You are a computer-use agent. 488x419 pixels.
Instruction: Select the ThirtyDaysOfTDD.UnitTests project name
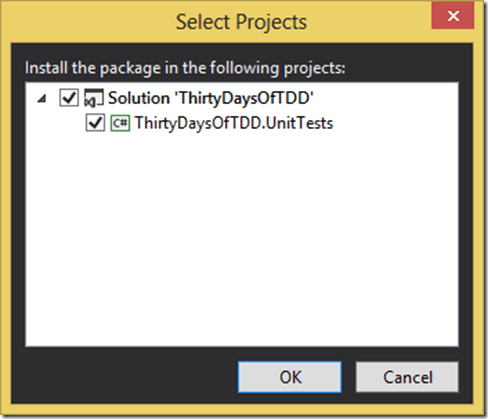click(234, 123)
